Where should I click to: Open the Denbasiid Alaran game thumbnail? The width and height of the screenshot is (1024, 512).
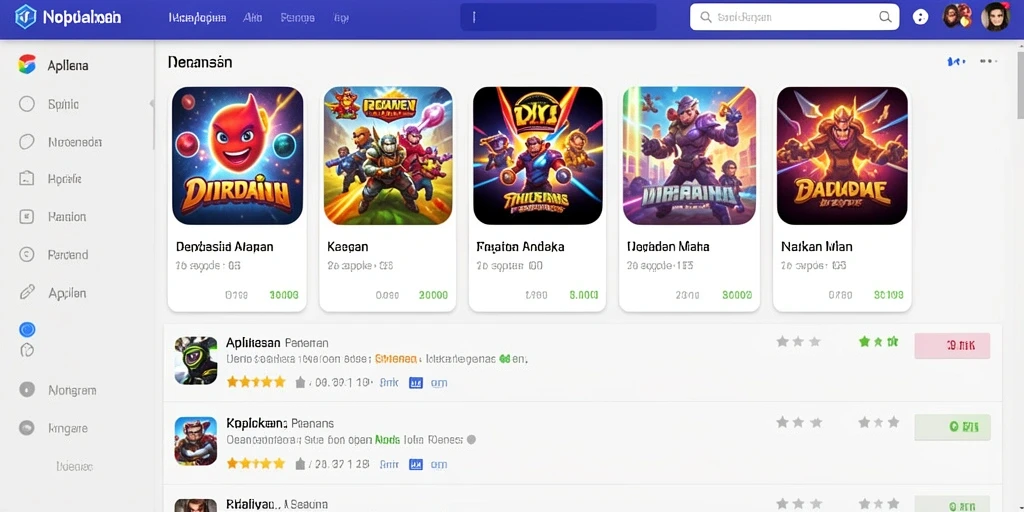click(x=237, y=155)
